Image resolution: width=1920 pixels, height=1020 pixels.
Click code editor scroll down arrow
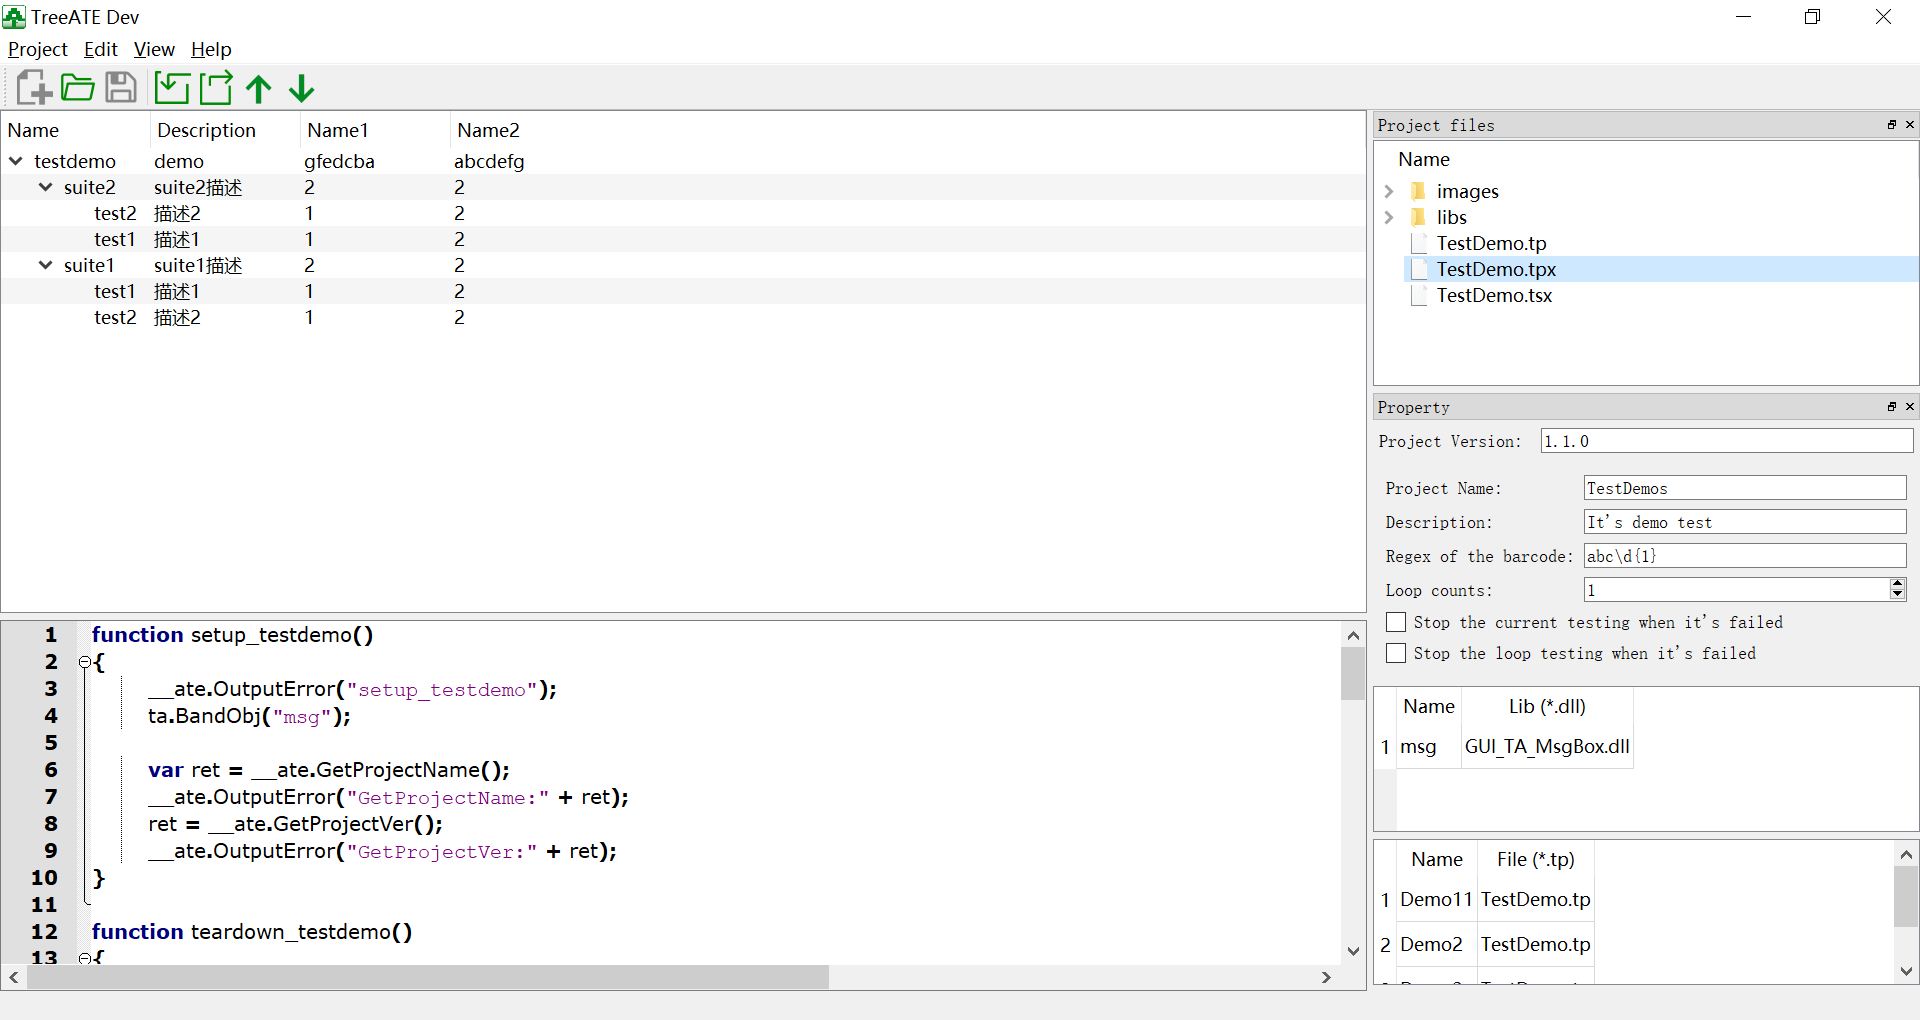1353,951
